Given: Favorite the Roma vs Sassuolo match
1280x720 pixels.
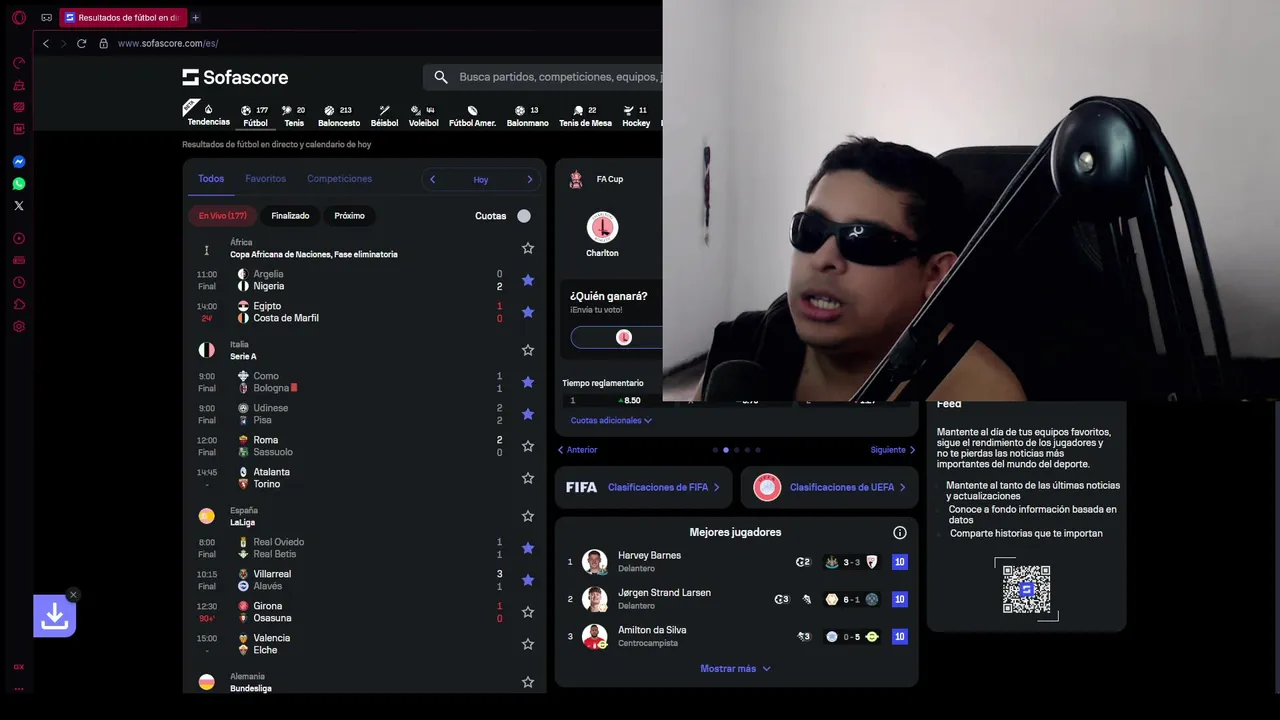Looking at the screenshot, I should [x=528, y=446].
